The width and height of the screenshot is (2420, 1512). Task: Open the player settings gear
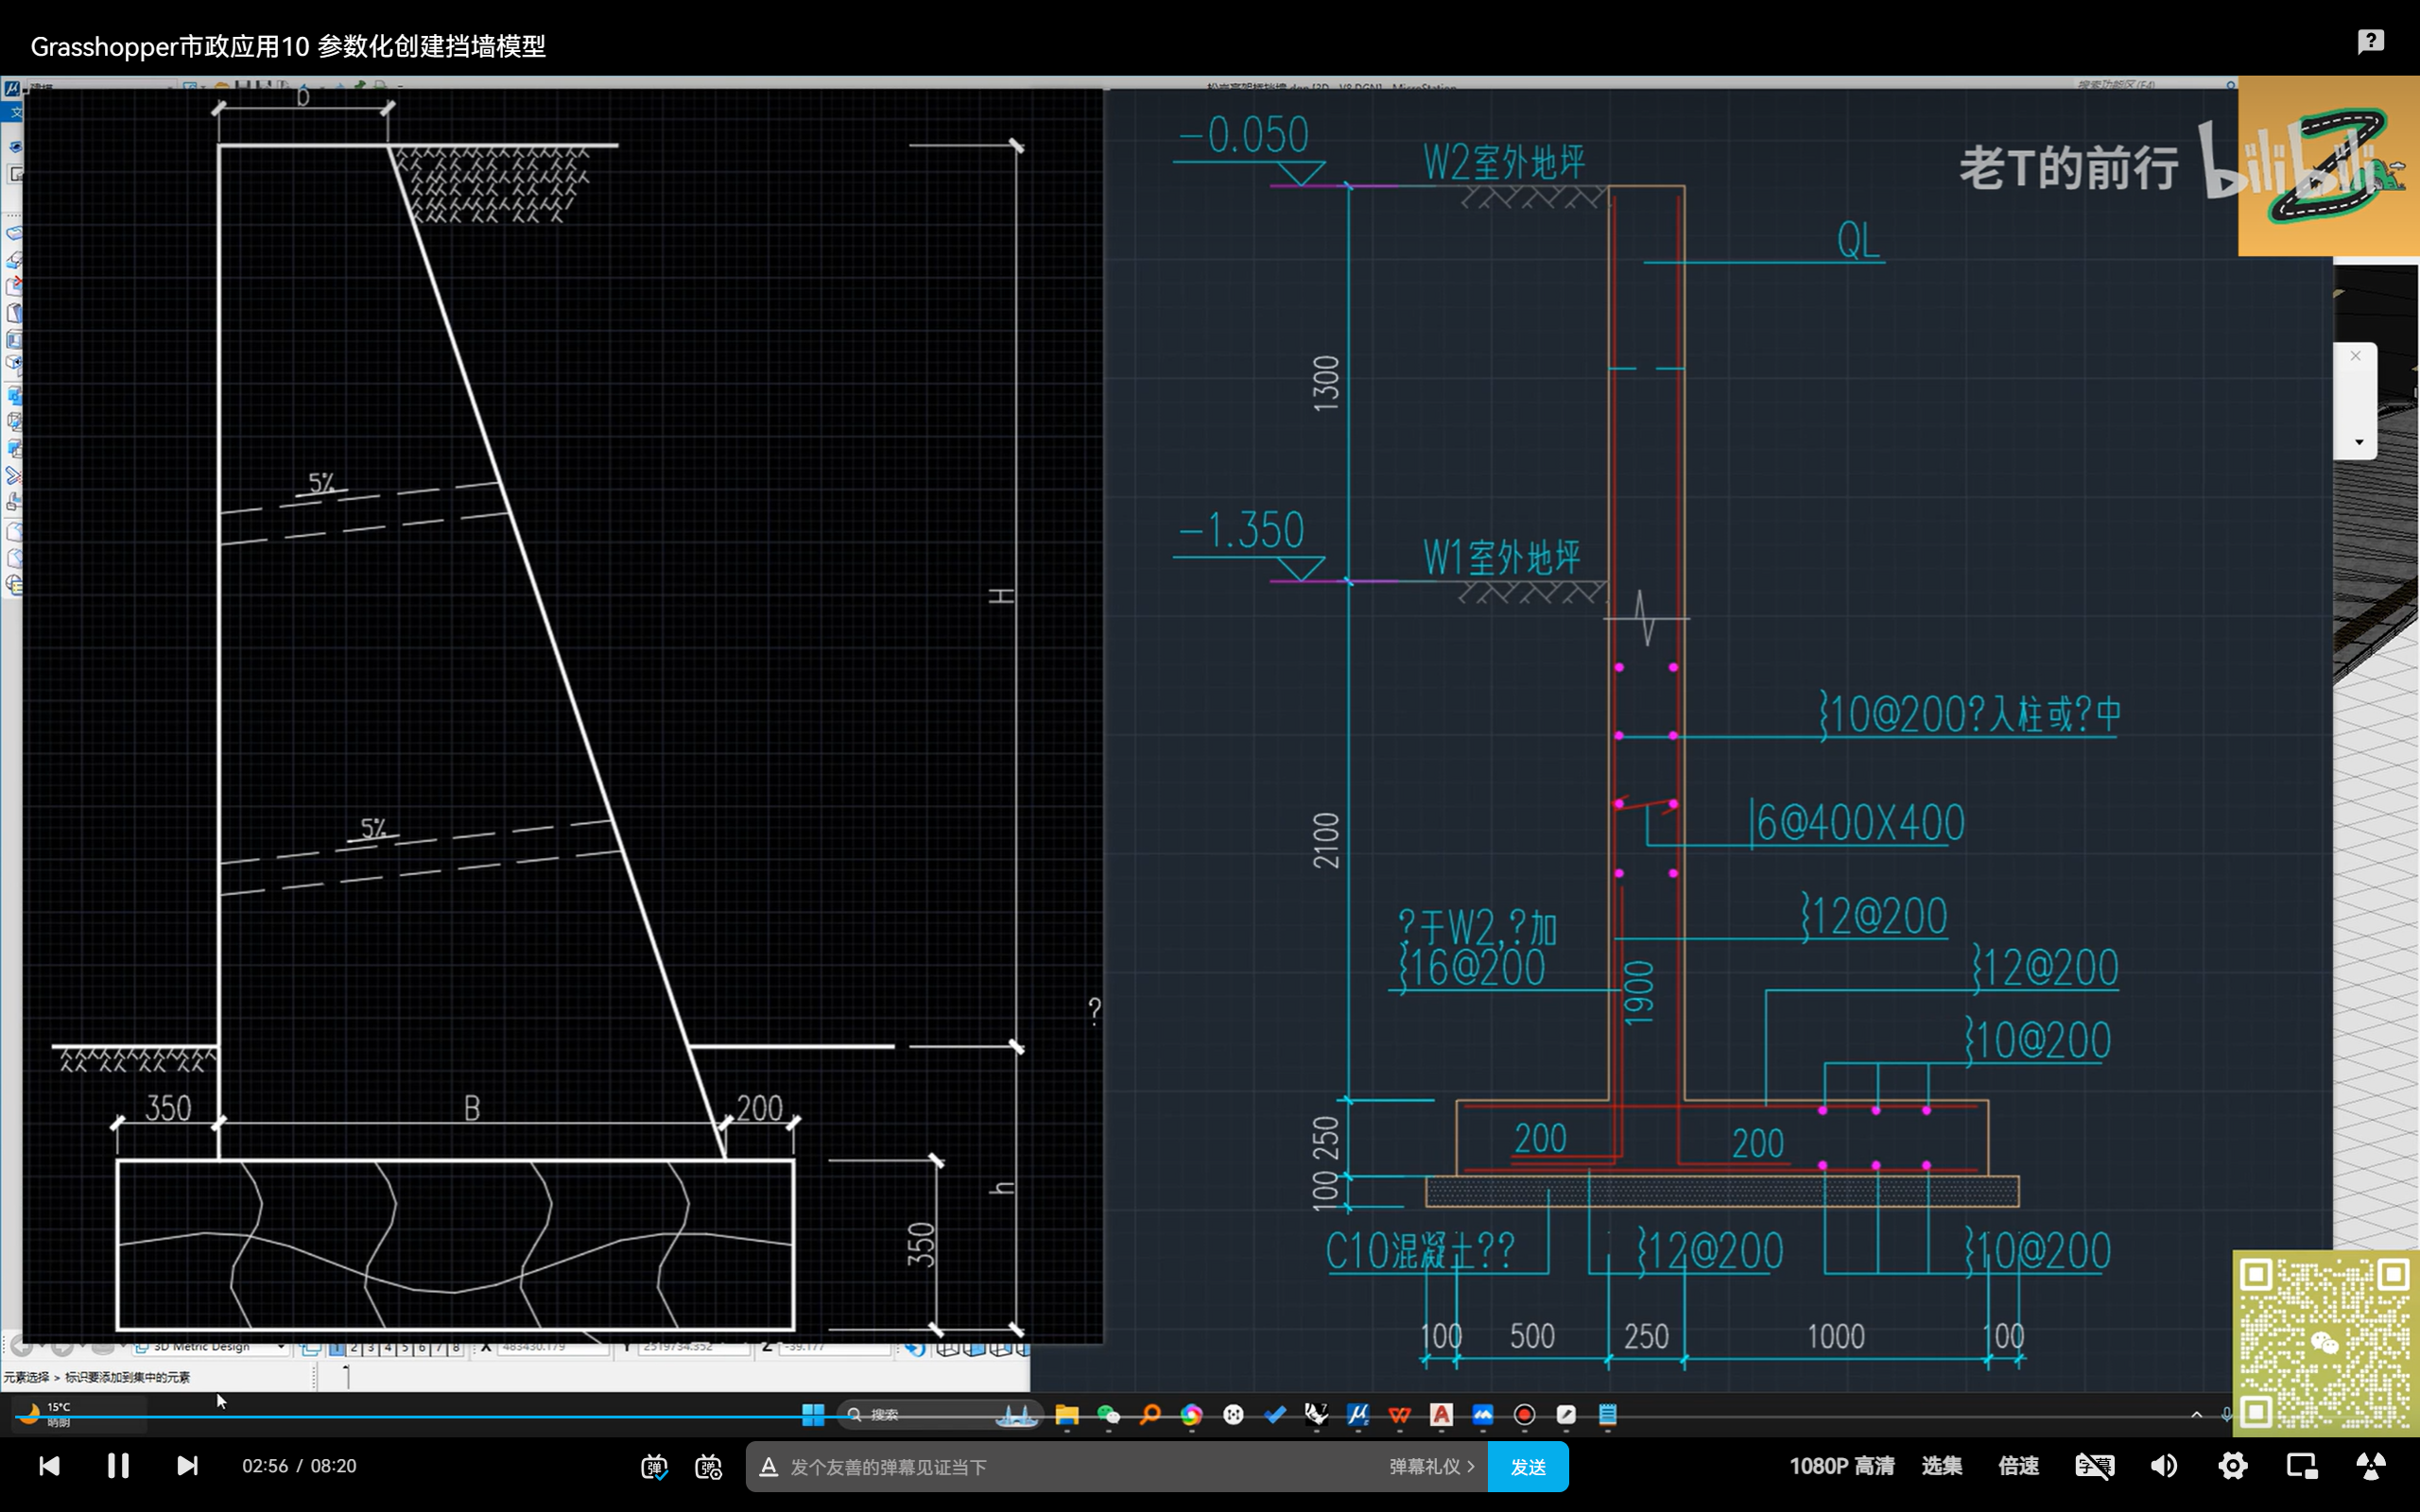point(2233,1466)
